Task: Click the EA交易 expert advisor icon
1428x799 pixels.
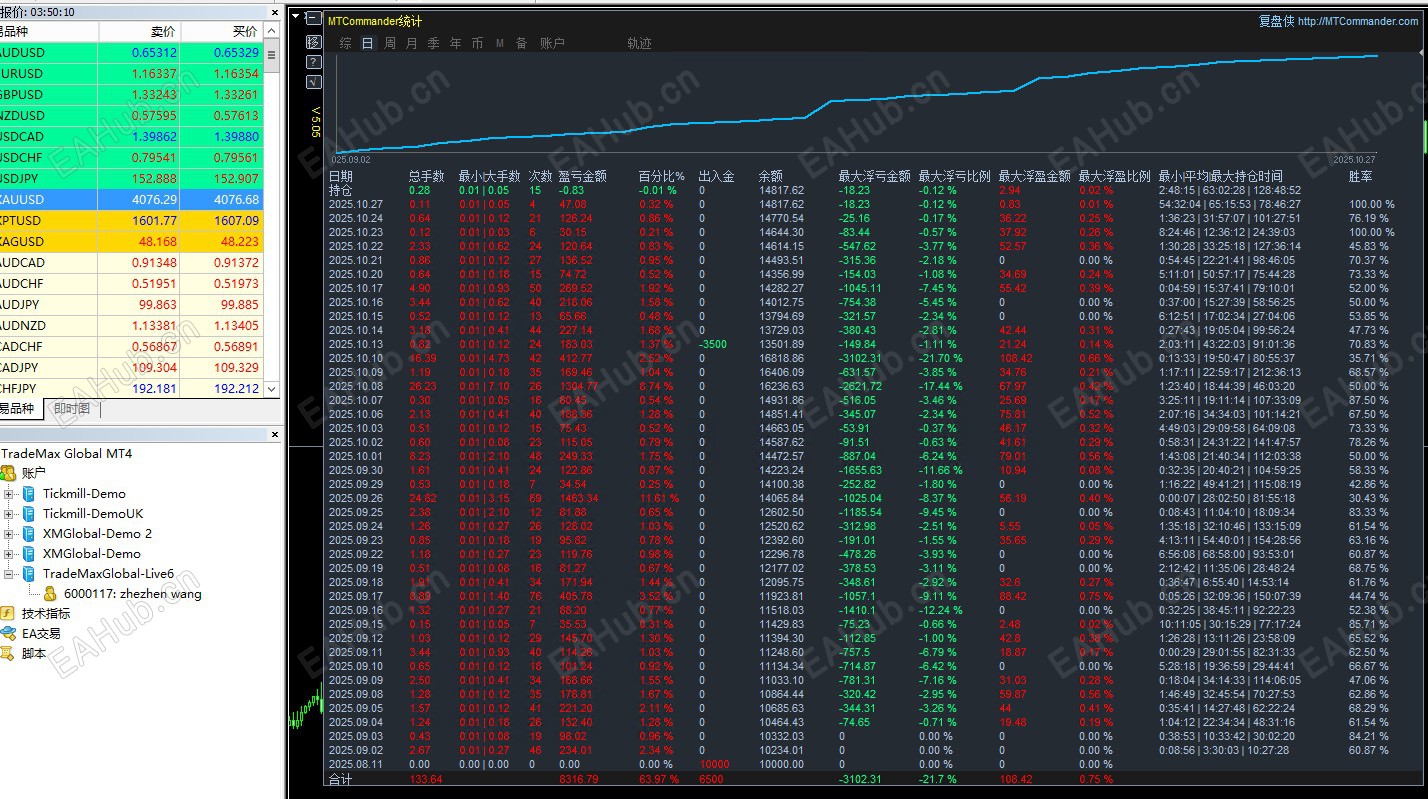Action: [x=8, y=633]
